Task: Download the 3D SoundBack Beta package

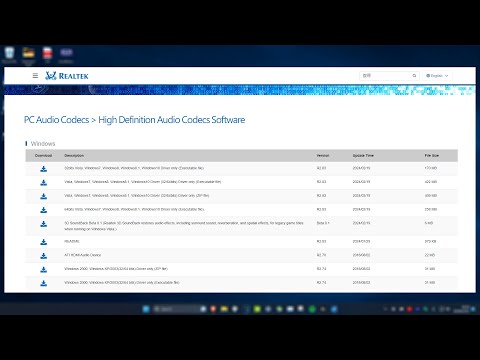Action: pyautogui.click(x=43, y=224)
